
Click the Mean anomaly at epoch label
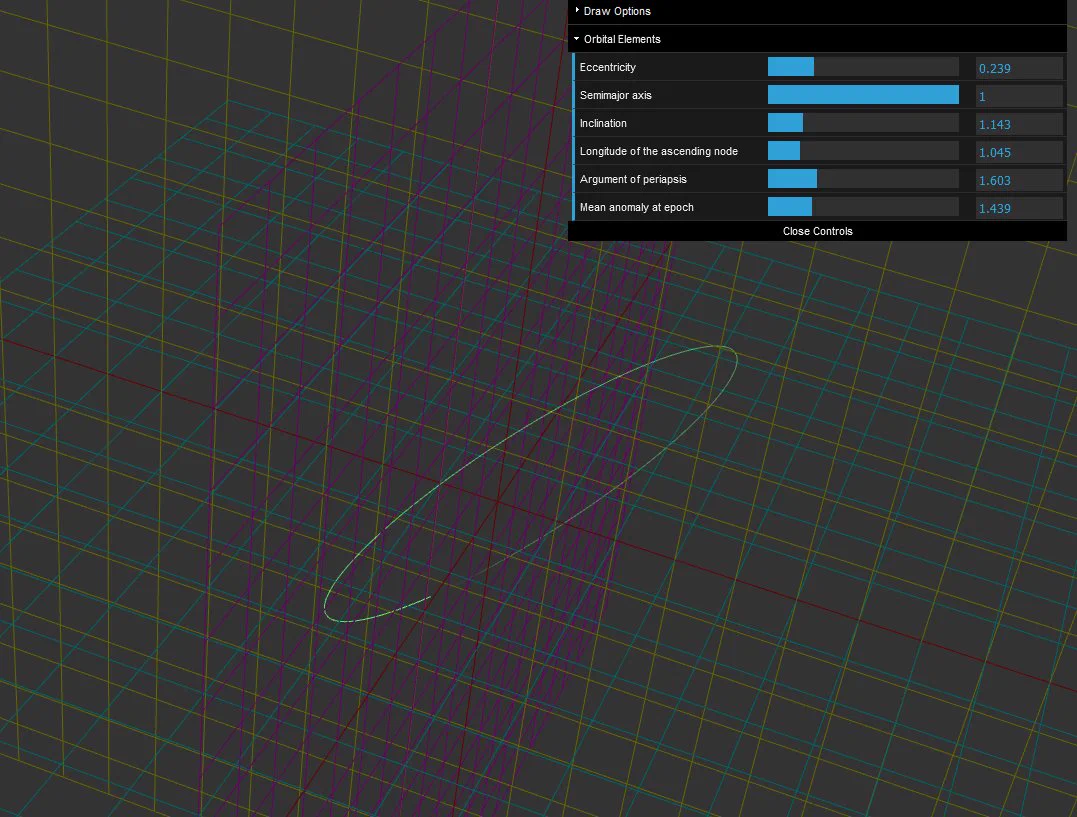(x=637, y=208)
